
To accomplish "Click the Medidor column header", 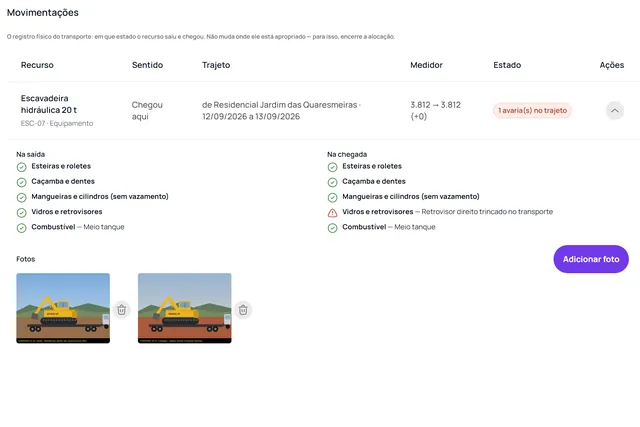I will coord(426,65).
